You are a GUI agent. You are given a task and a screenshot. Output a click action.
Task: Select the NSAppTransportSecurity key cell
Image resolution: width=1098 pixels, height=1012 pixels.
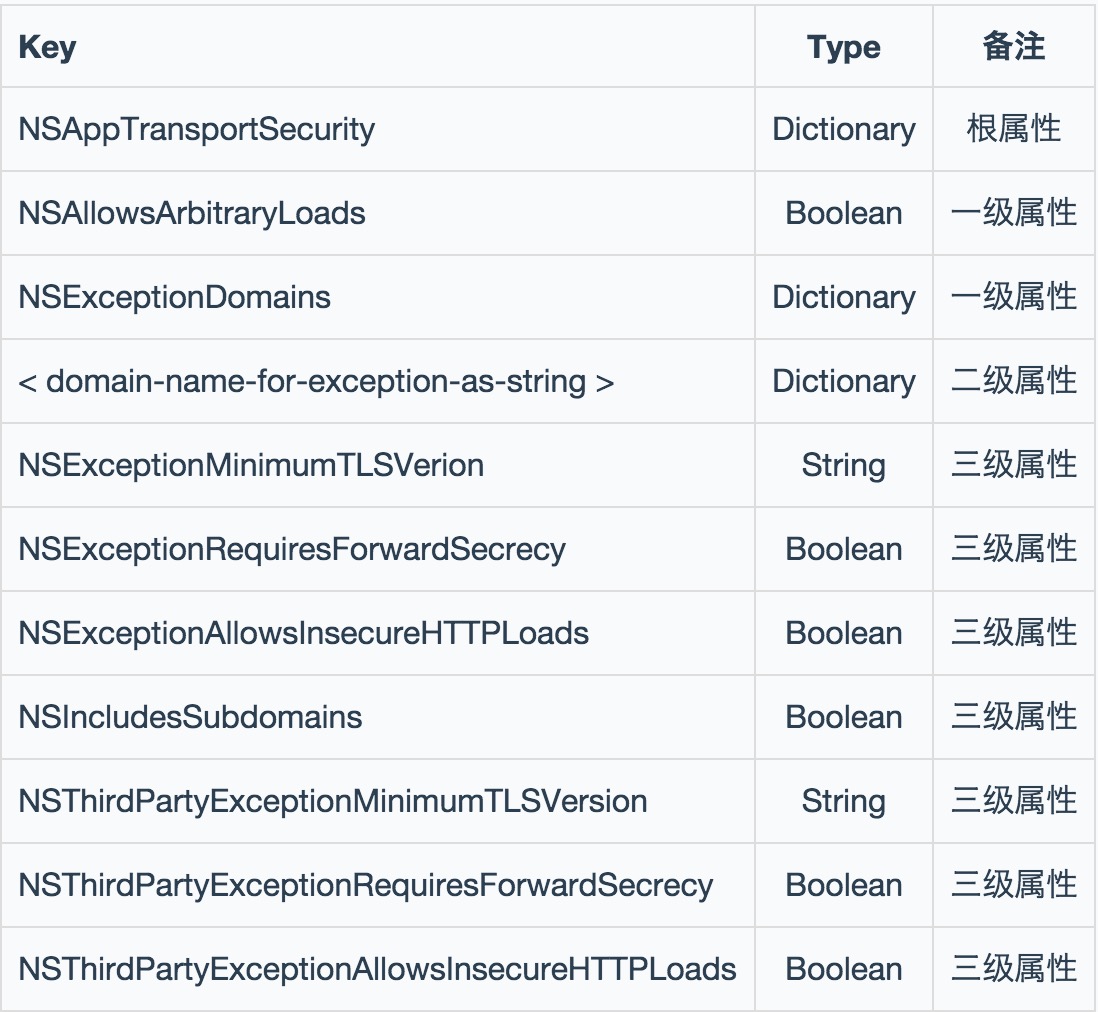click(196, 129)
